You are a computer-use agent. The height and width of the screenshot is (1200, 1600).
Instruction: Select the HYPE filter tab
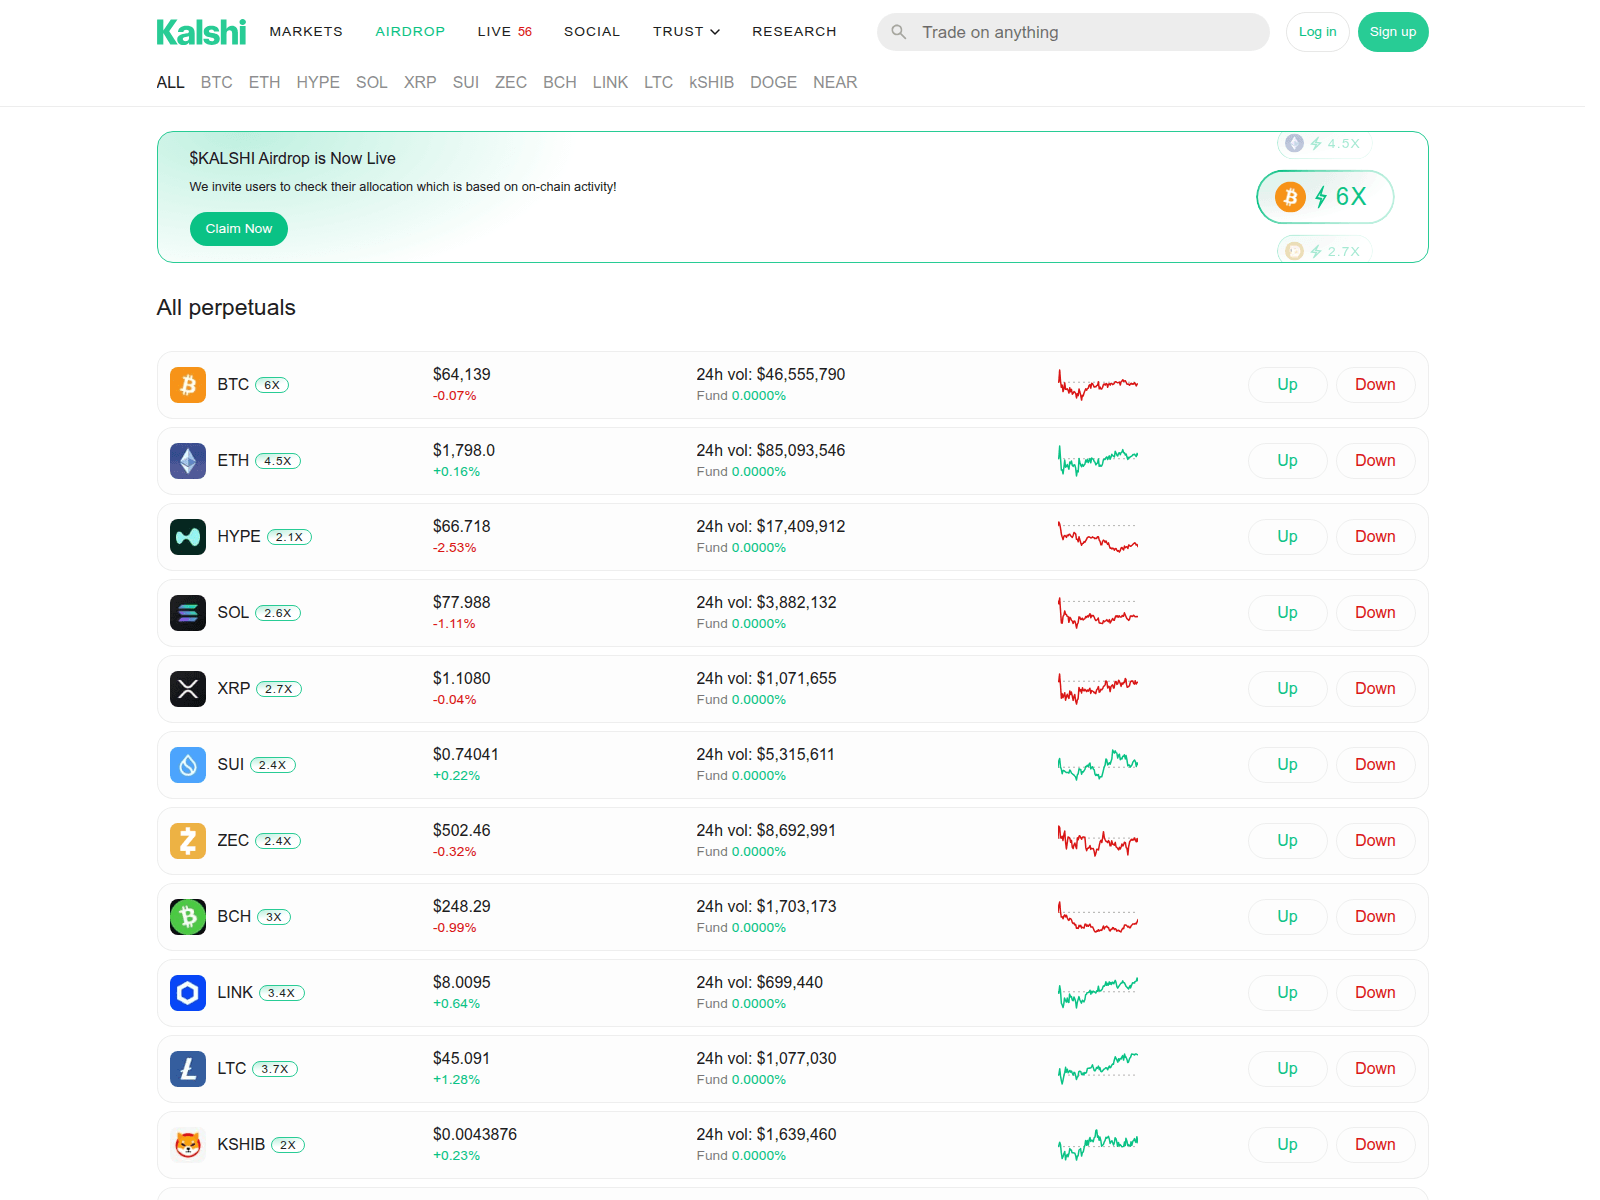[x=318, y=82]
